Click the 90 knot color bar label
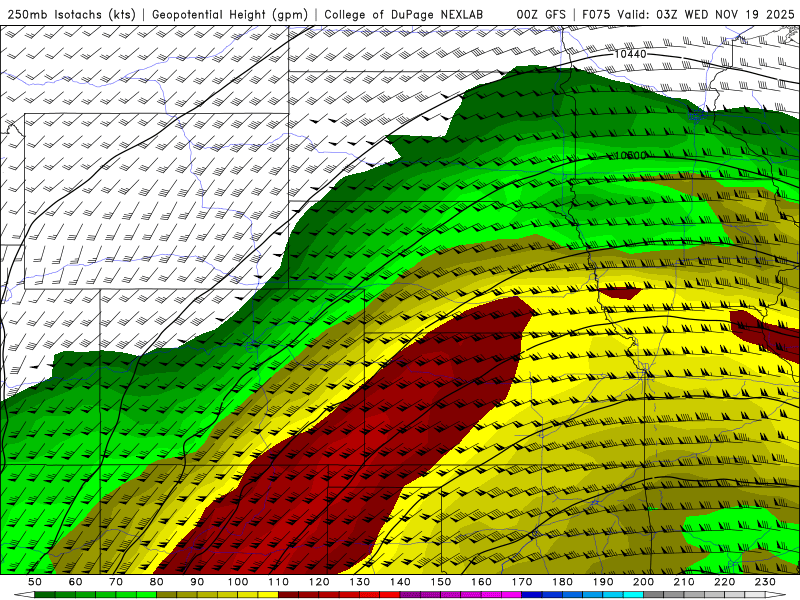Screen dimensions: 800x600 [197, 582]
